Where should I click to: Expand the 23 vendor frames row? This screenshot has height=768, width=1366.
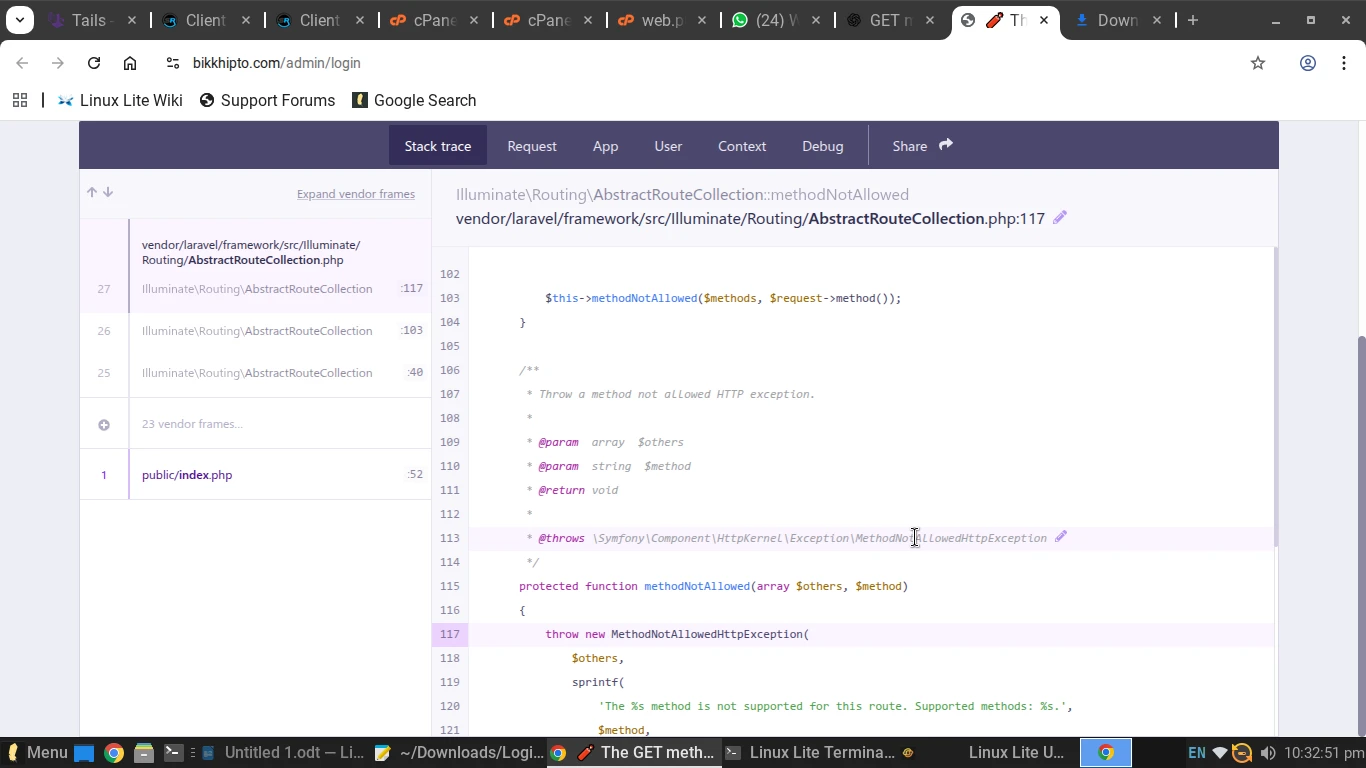coord(192,424)
